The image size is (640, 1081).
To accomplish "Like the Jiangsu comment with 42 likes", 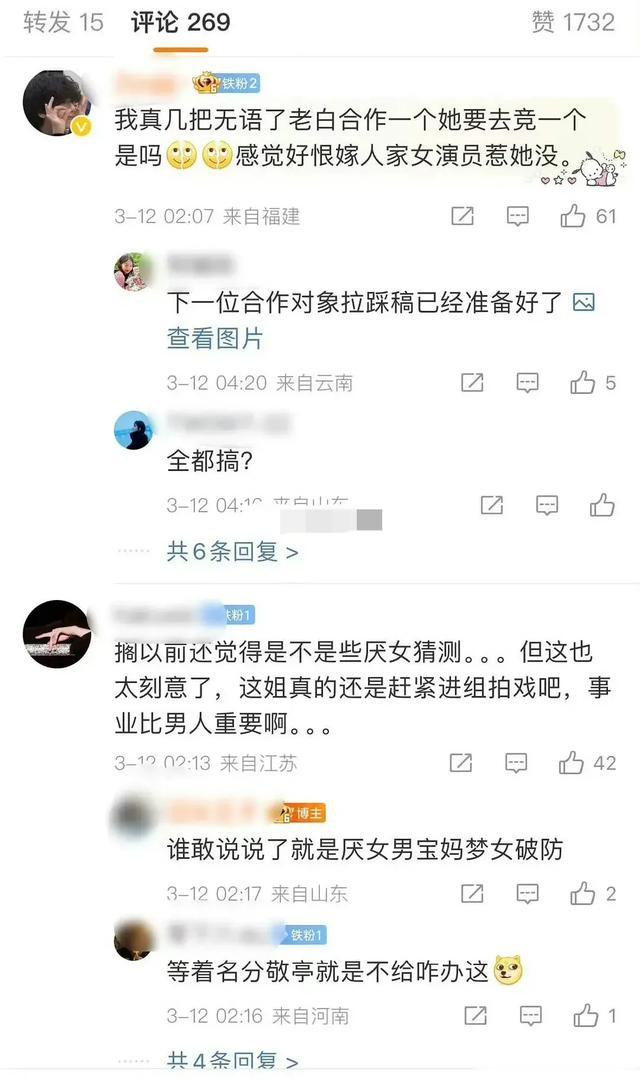I will click(571, 762).
